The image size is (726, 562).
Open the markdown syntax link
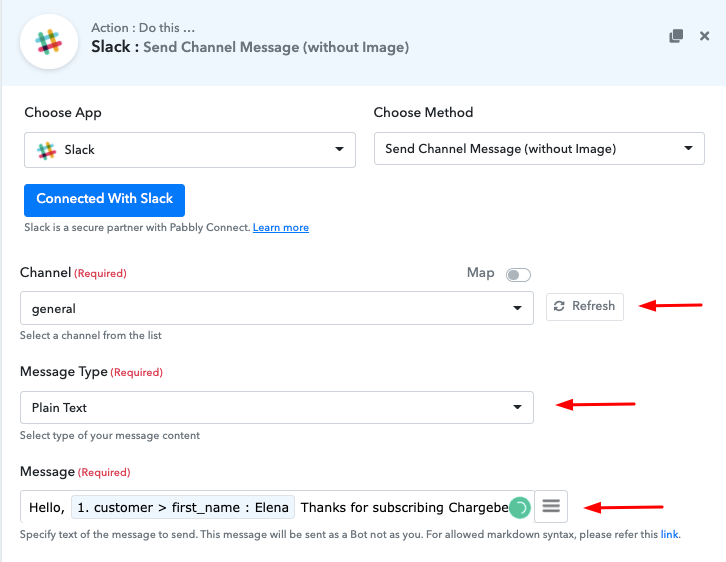(670, 534)
